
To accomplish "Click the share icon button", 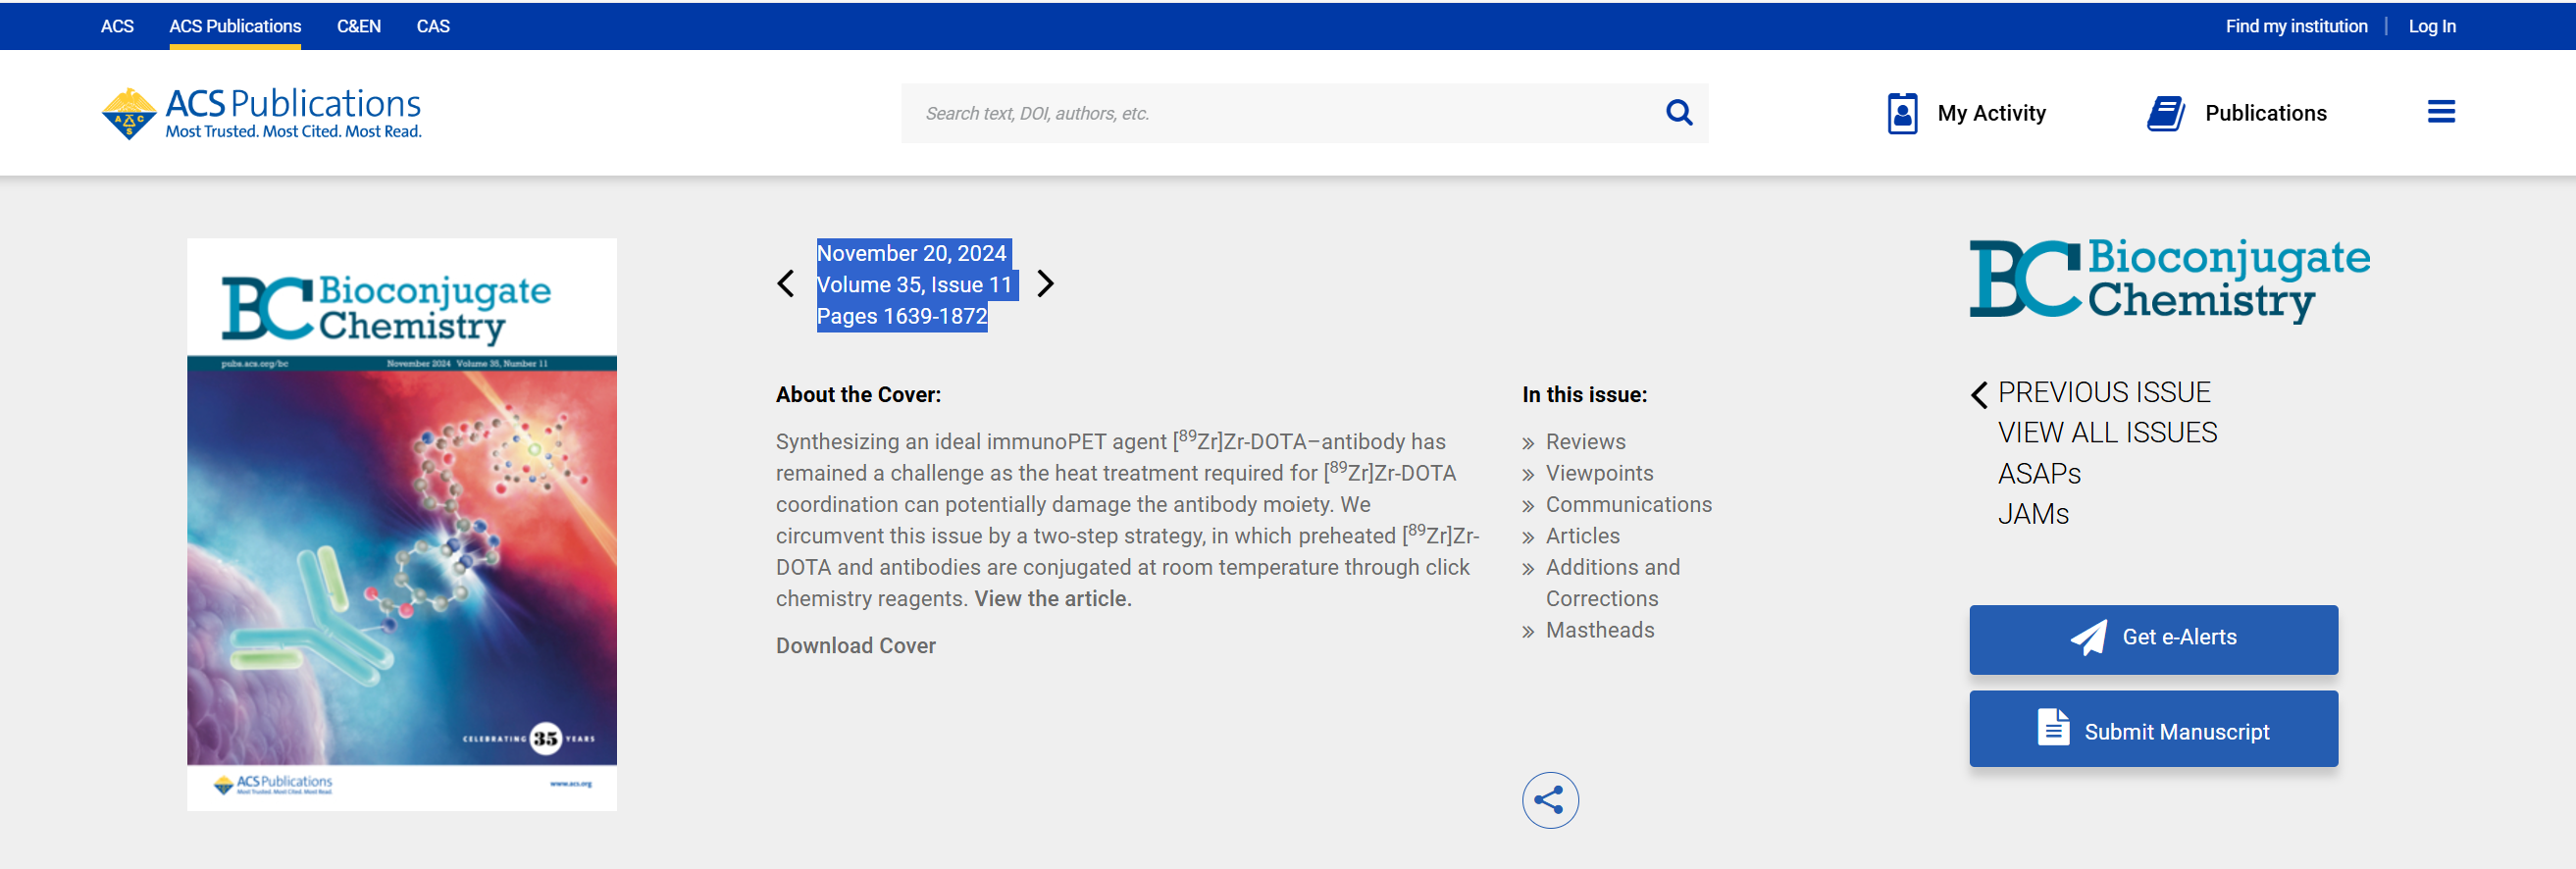I will click(x=1550, y=800).
